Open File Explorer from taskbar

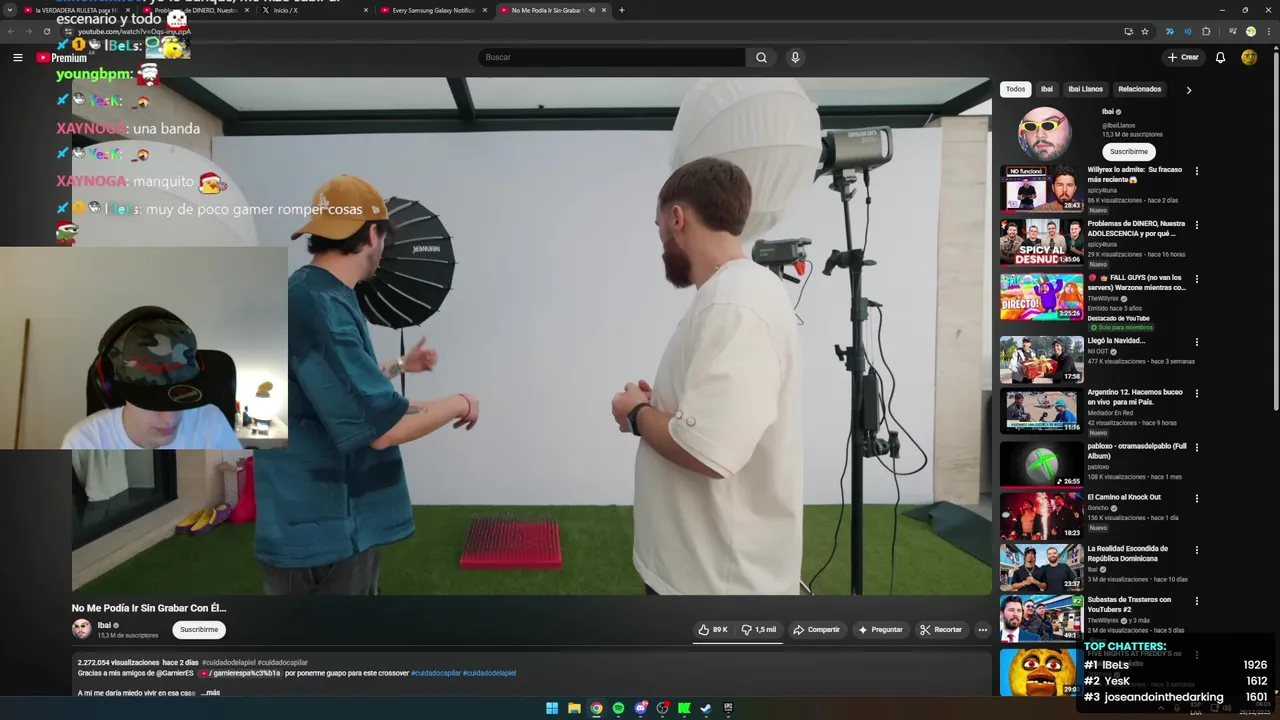click(574, 708)
